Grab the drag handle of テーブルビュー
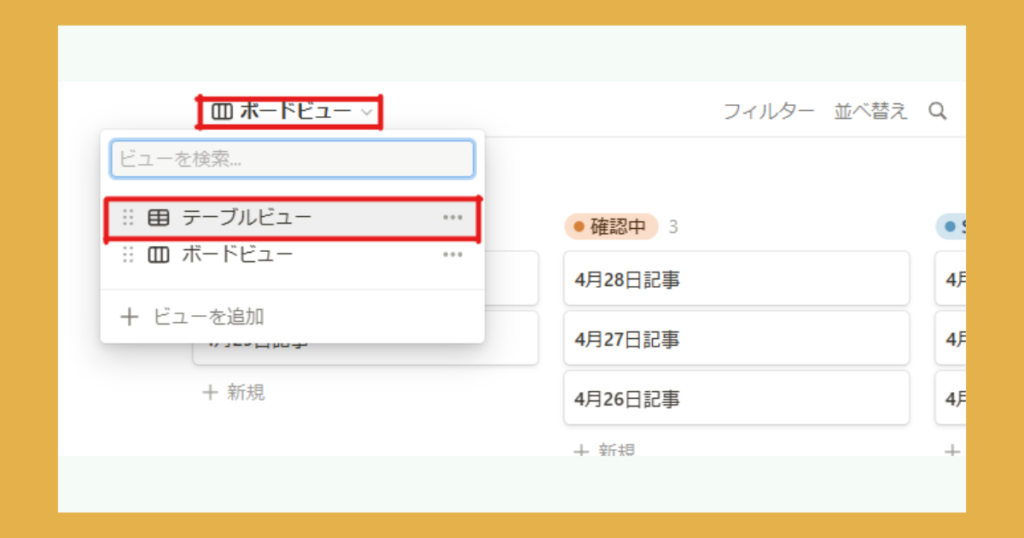Image resolution: width=1024 pixels, height=538 pixels. (x=127, y=218)
